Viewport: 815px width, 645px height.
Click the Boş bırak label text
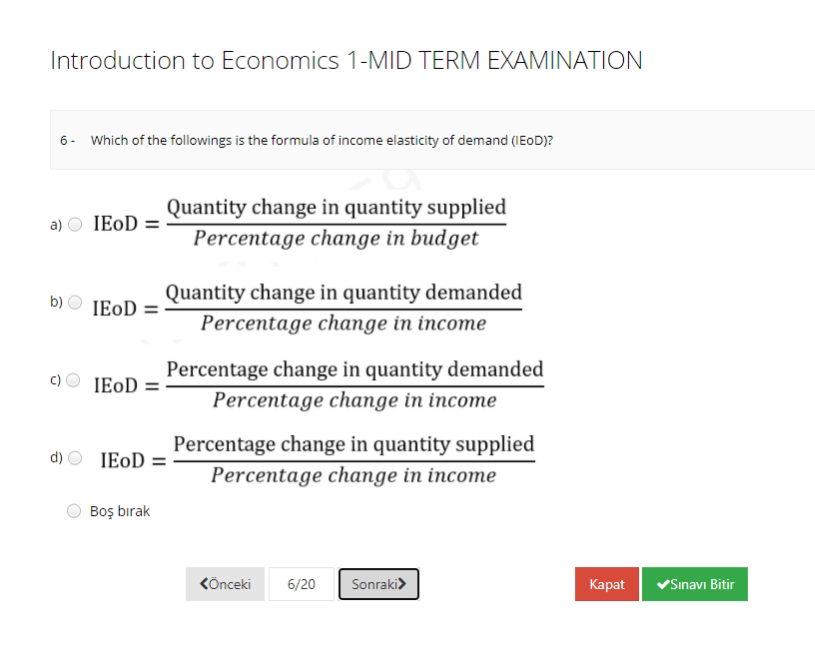coord(121,510)
